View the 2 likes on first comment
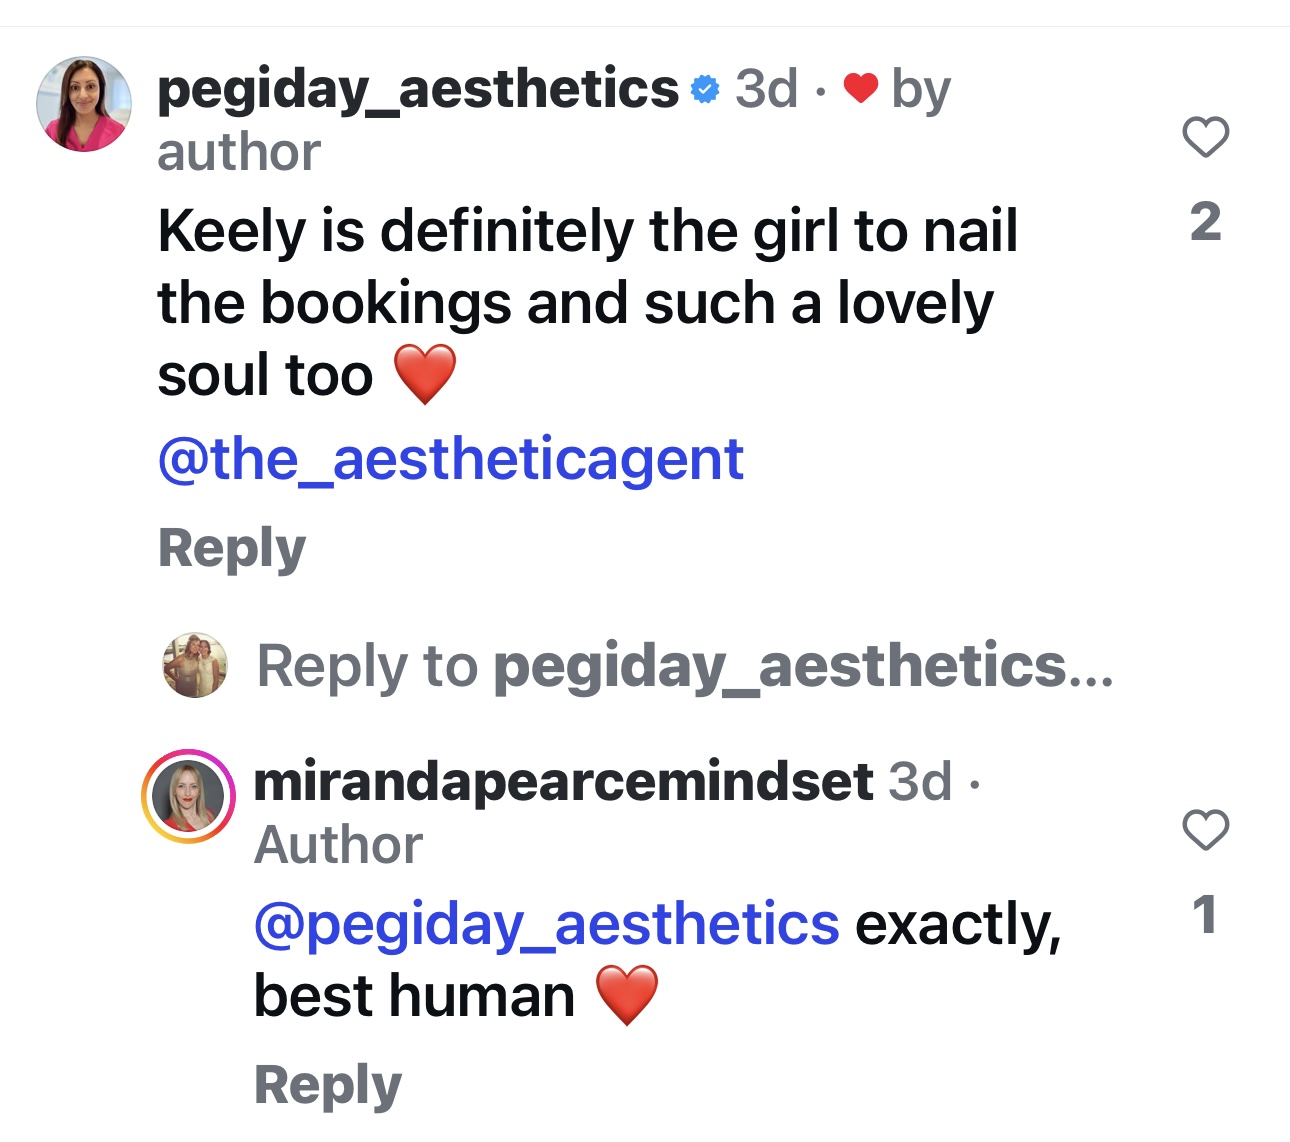Screen dimensions: 1290x1142 click(x=1205, y=221)
